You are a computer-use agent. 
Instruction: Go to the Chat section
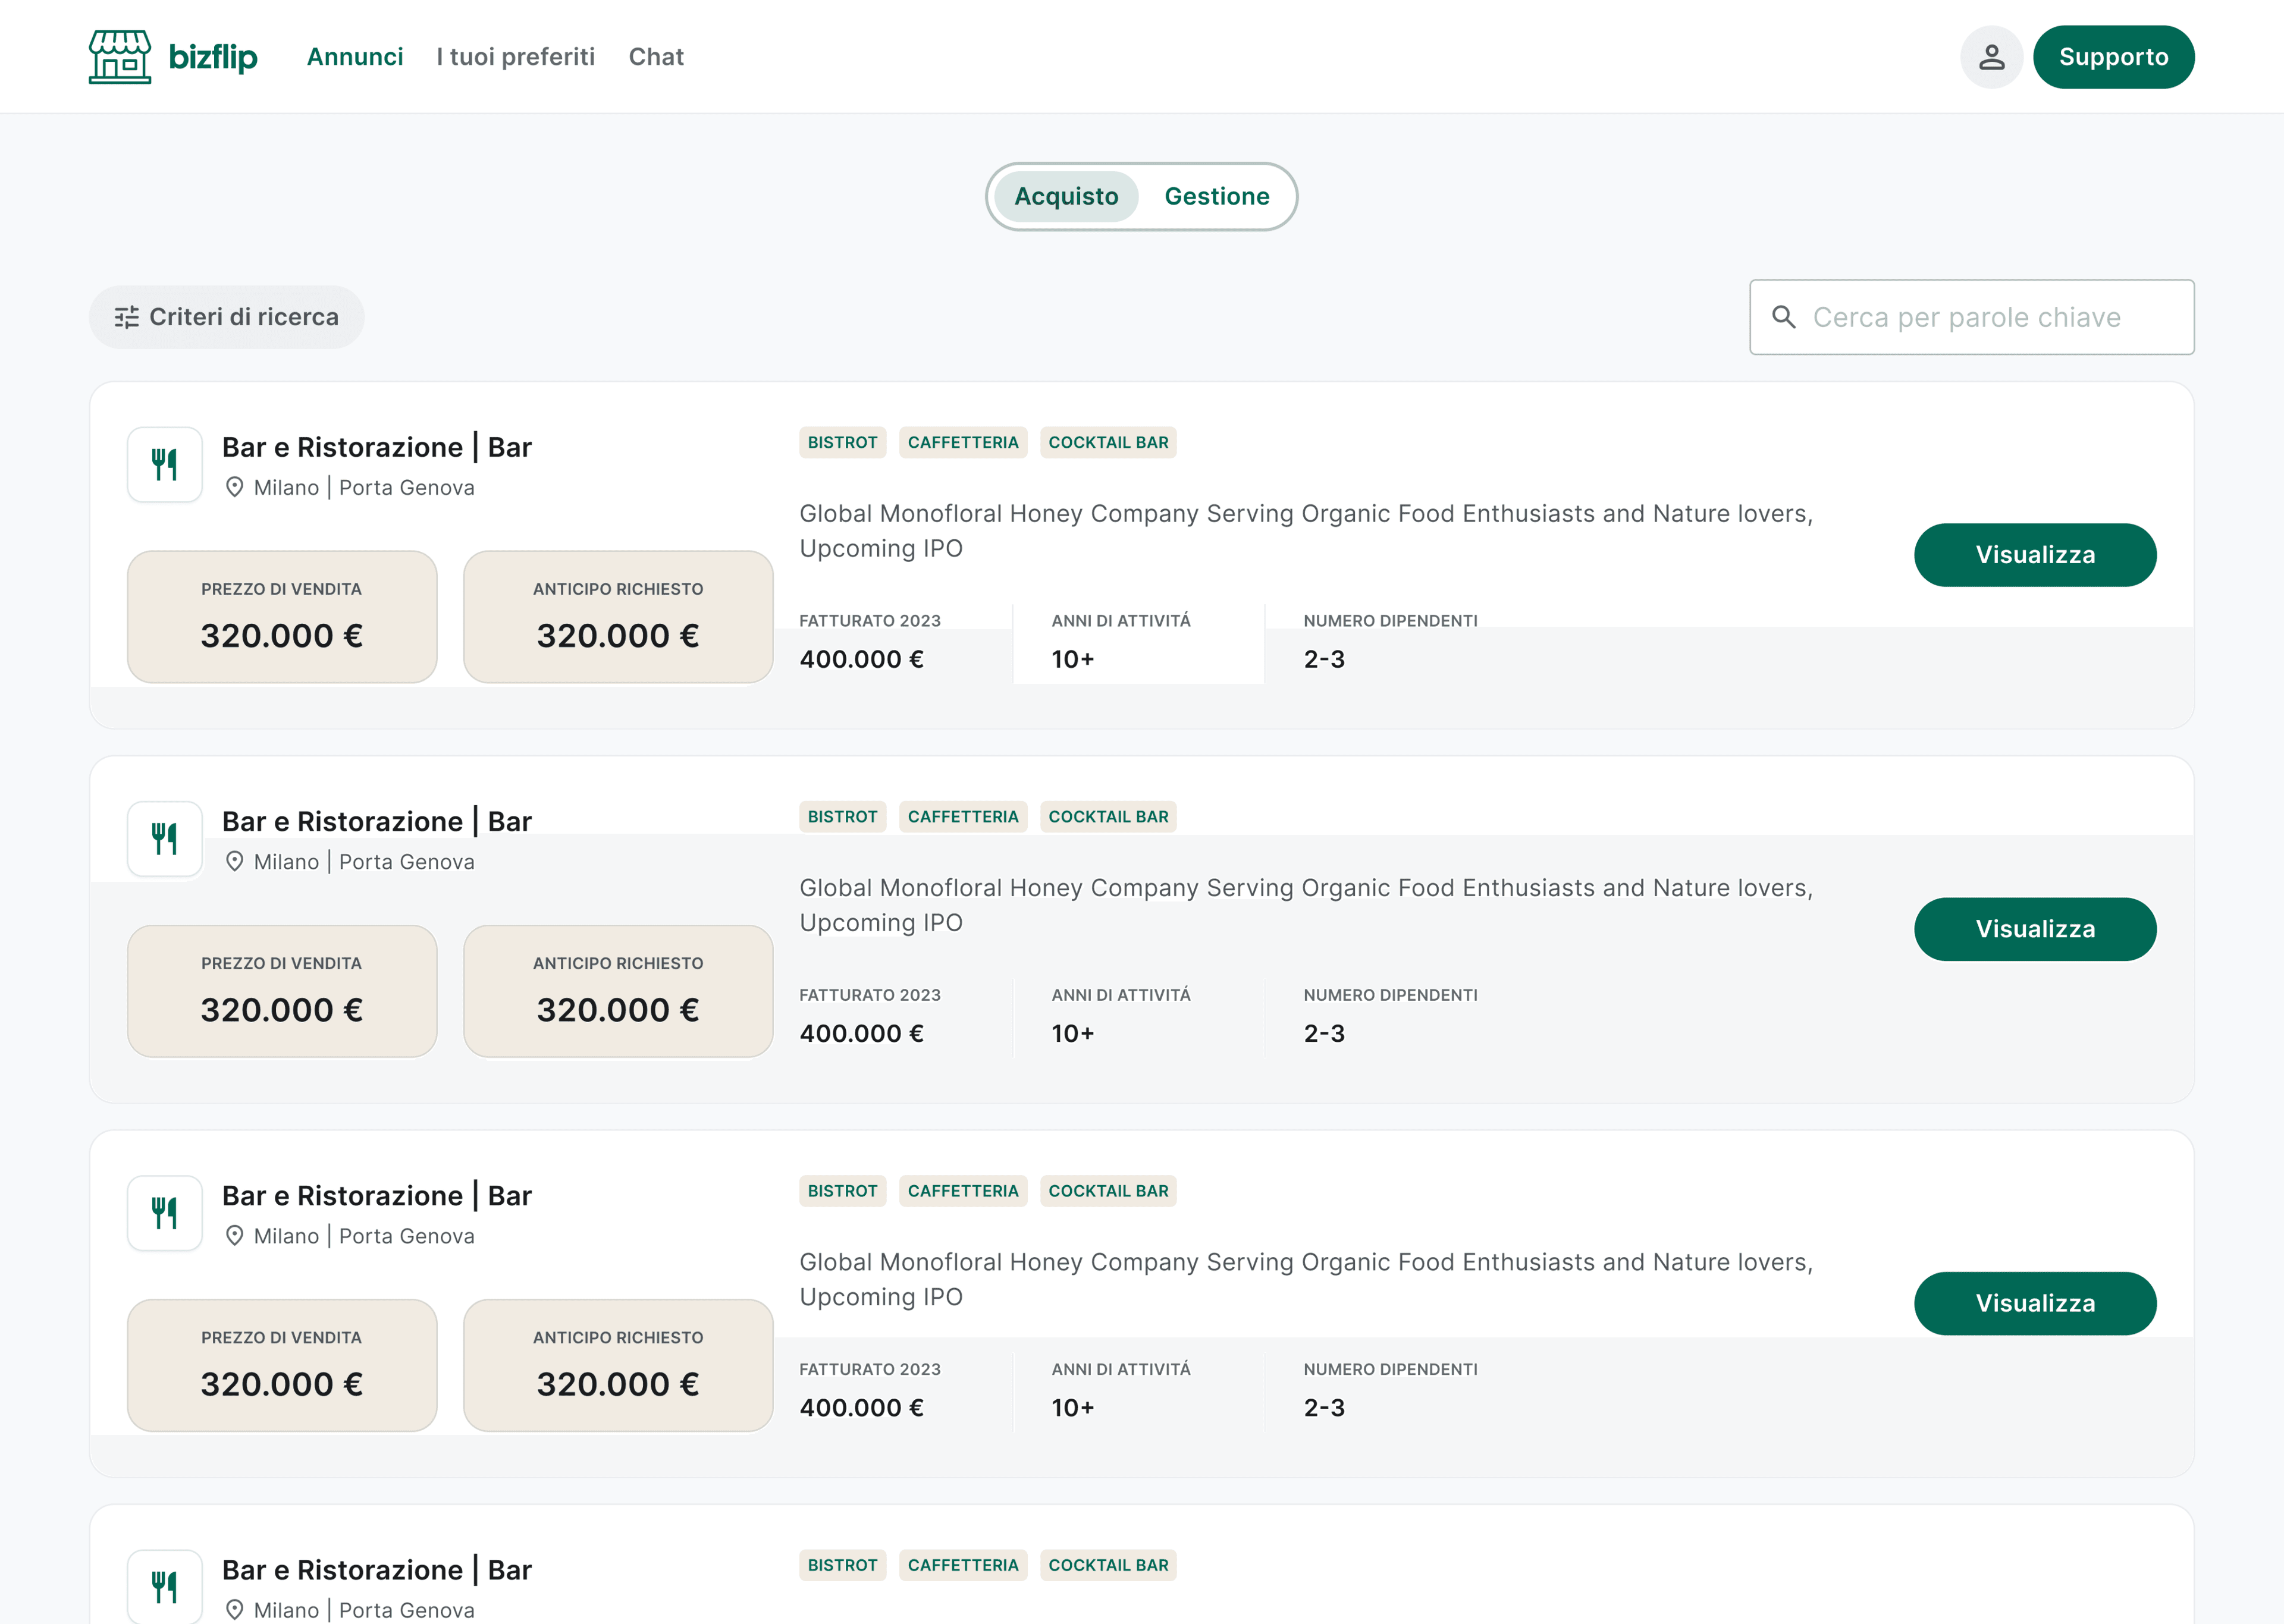pyautogui.click(x=656, y=57)
